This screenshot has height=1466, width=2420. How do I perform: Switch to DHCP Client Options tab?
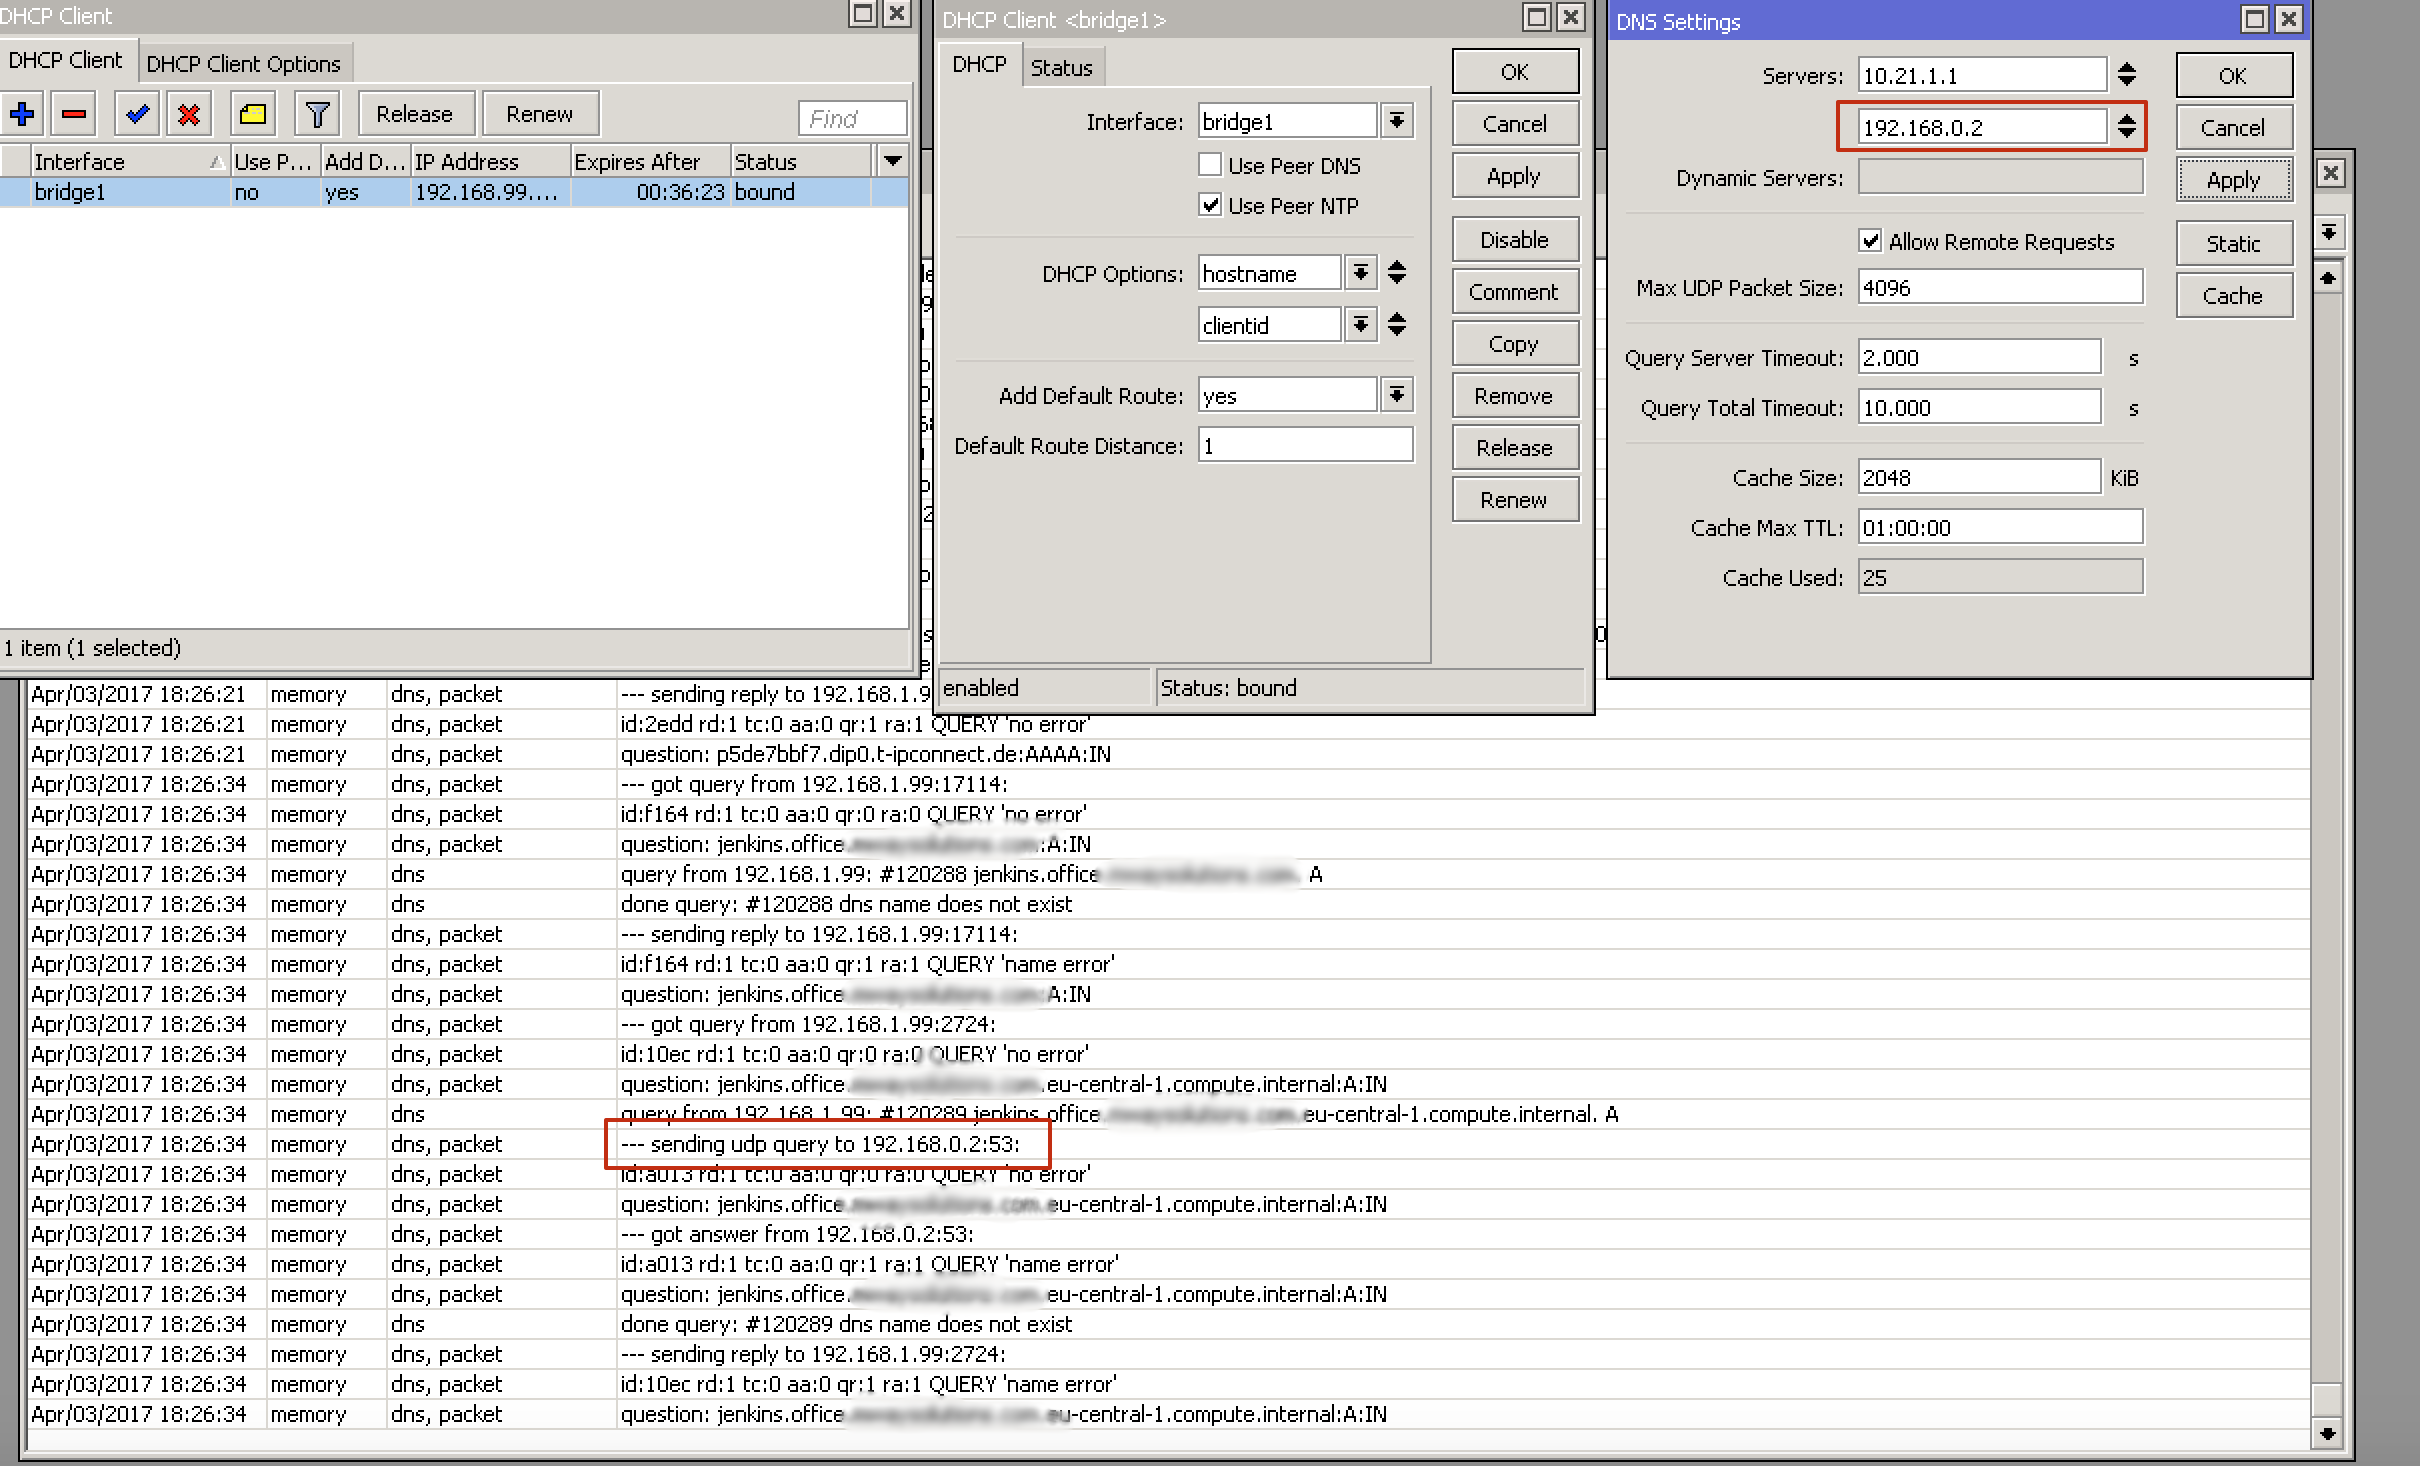coord(243,64)
